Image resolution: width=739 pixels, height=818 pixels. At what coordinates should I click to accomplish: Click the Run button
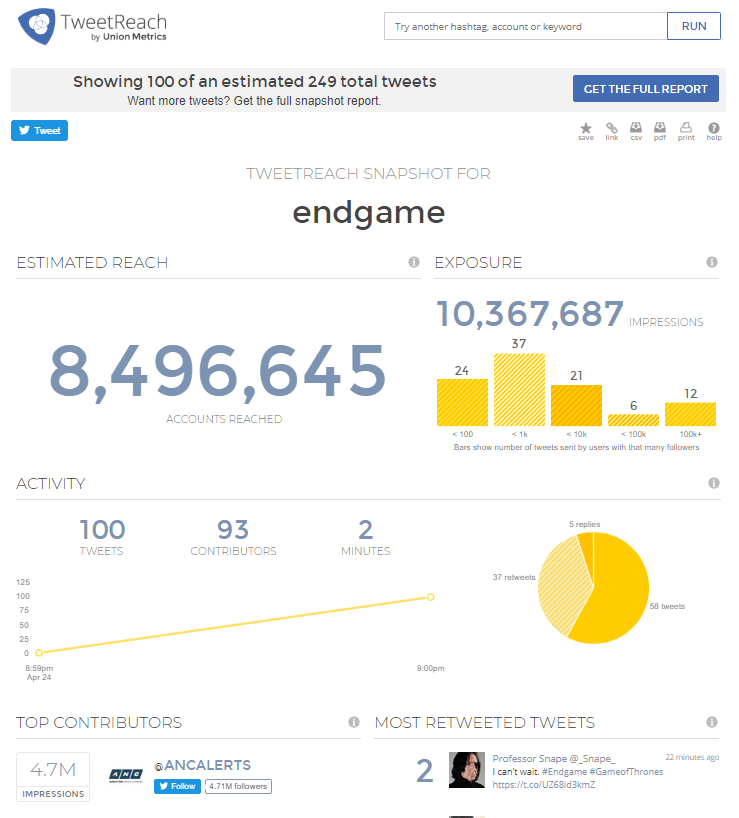(x=694, y=26)
